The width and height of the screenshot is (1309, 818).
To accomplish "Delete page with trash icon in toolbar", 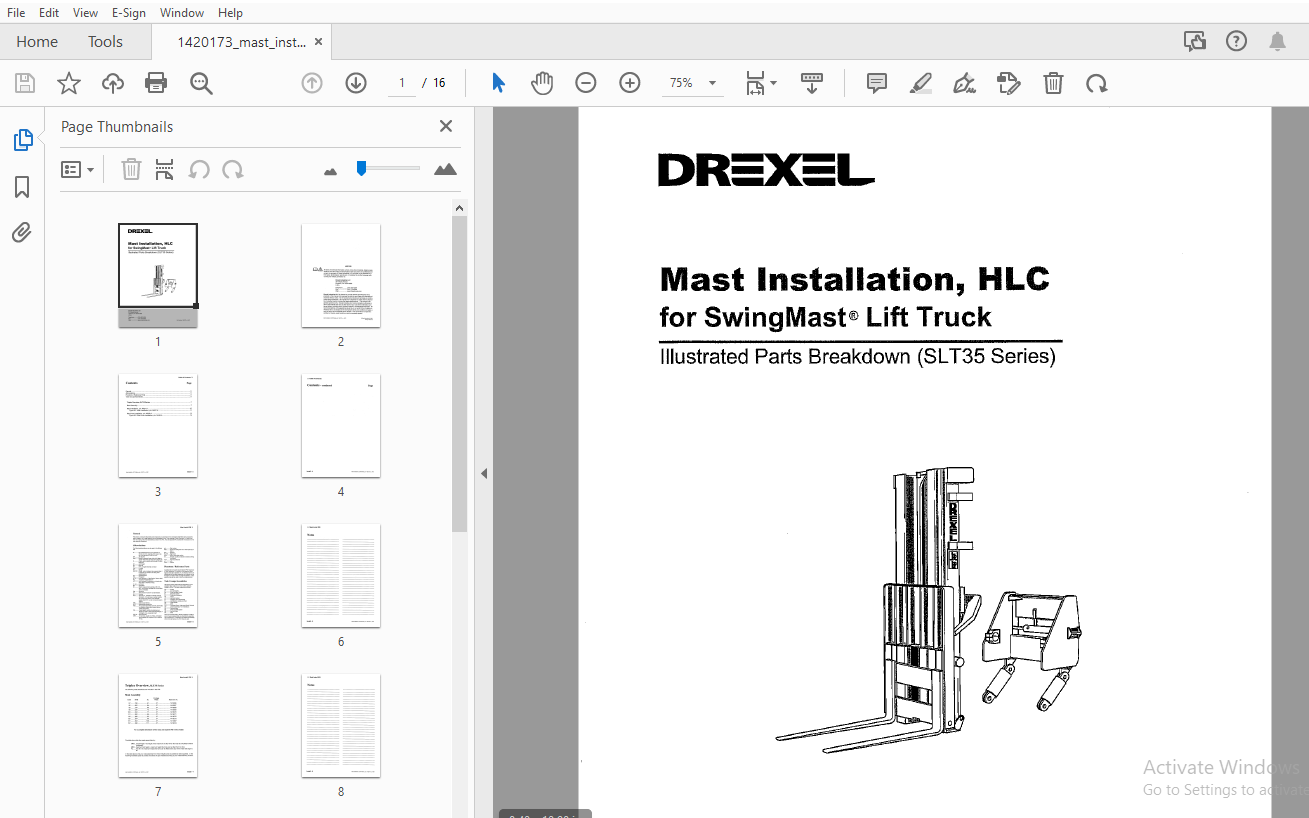I will click(1053, 83).
